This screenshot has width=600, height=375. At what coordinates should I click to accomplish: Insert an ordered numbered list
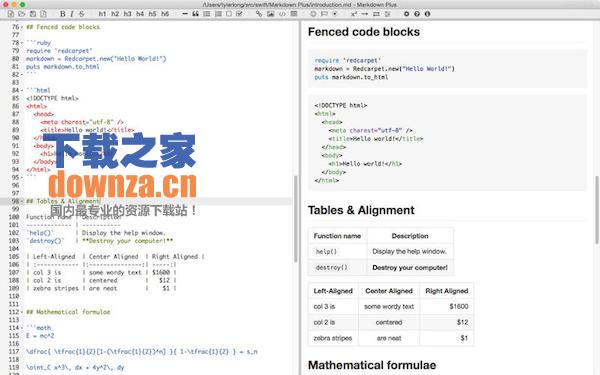[x=218, y=14]
